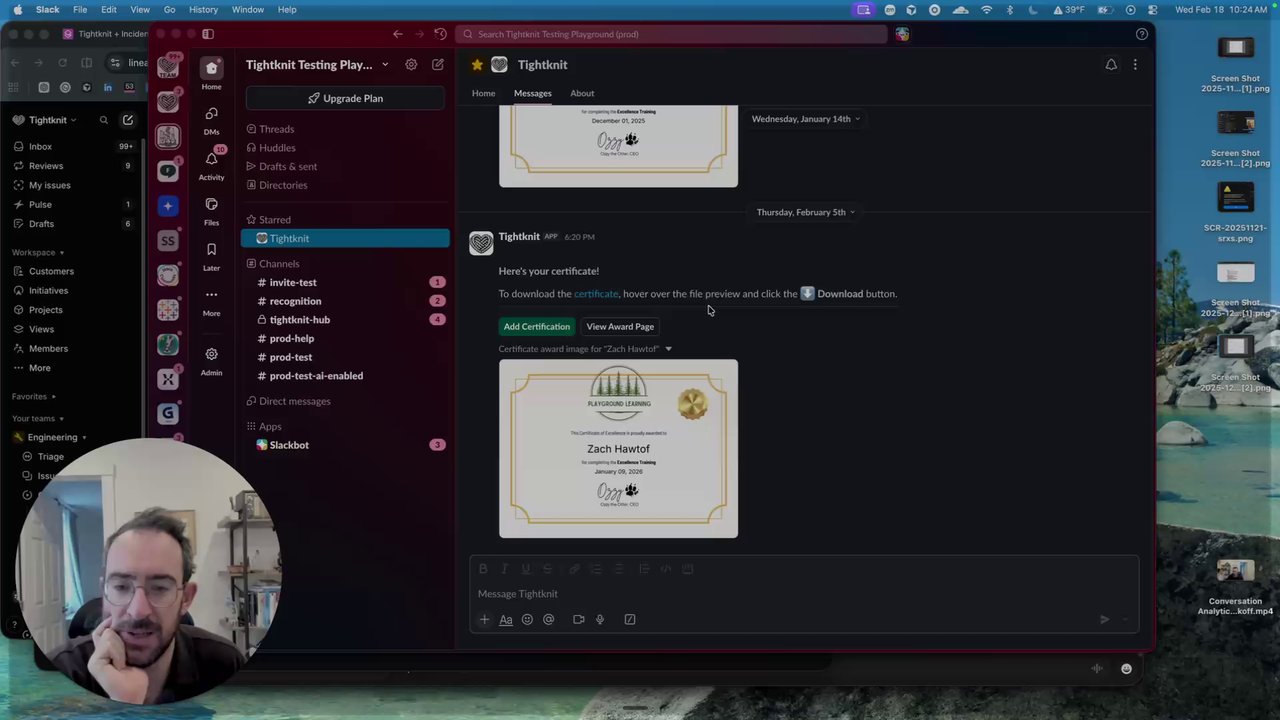Open more options for Tightknit conversation
Viewport: 1280px width, 720px height.
tap(1135, 64)
